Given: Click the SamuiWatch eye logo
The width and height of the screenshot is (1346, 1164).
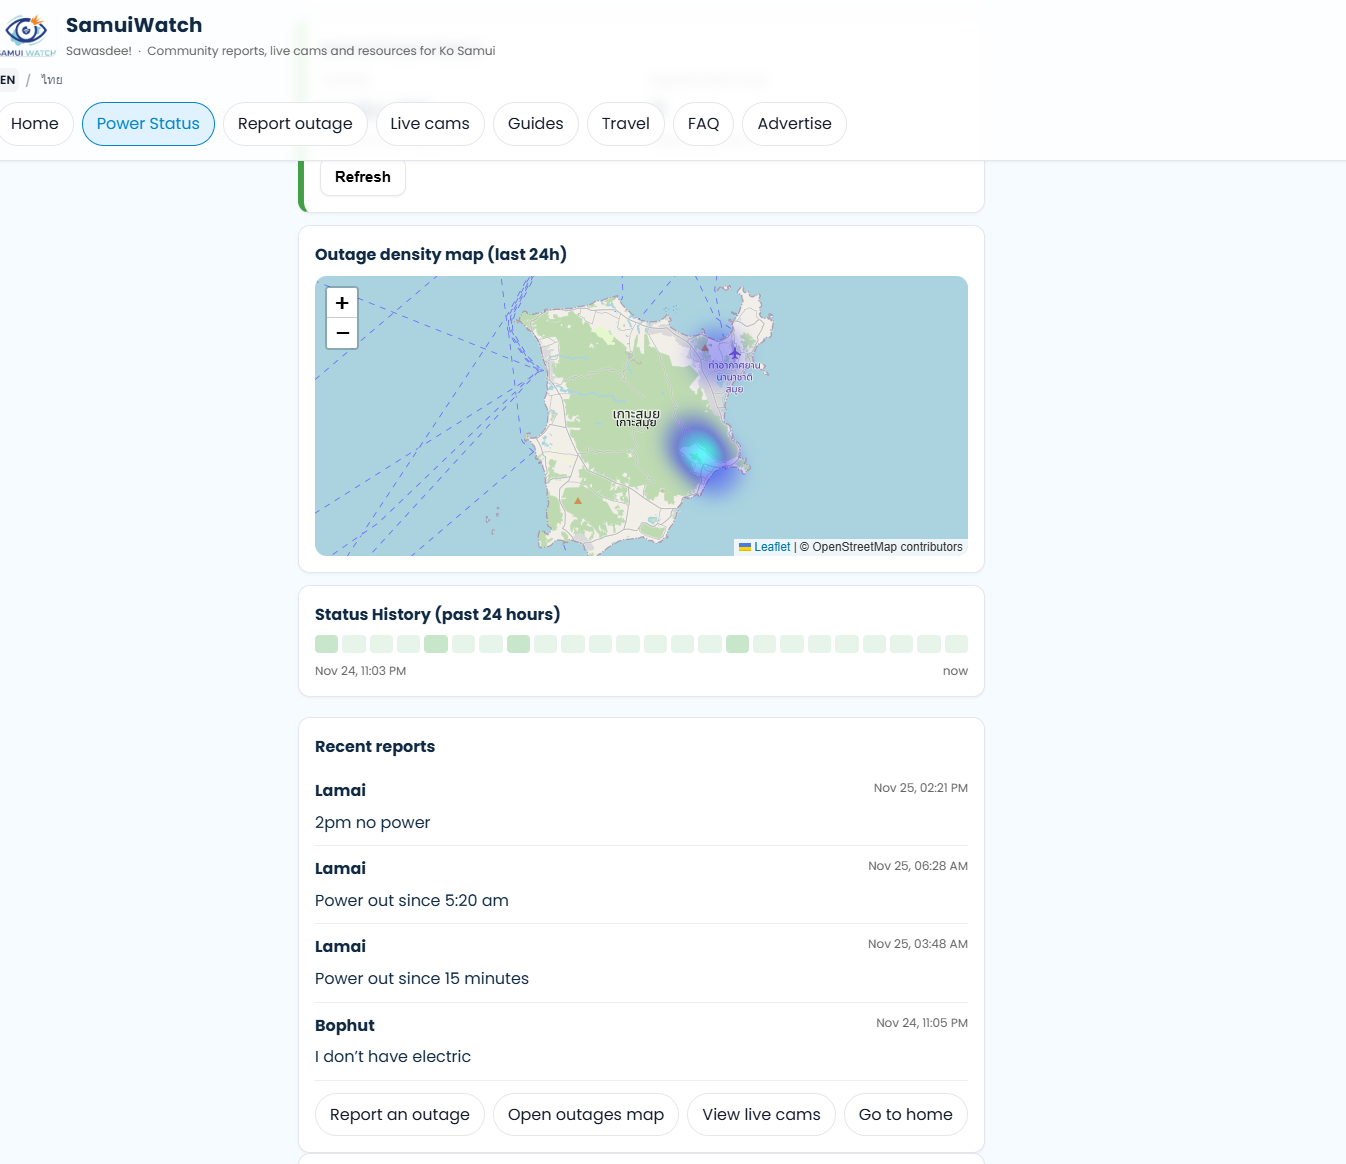Looking at the screenshot, I should (x=27, y=31).
